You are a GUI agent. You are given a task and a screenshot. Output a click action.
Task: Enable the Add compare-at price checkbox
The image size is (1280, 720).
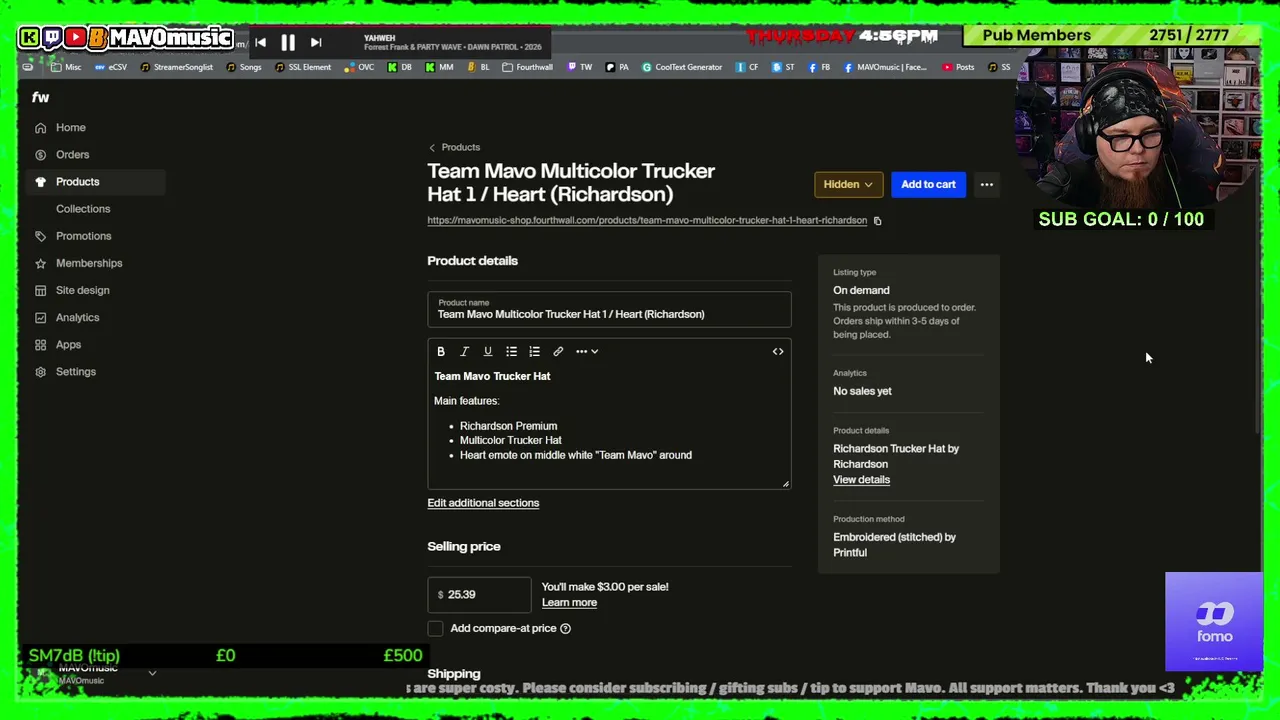coord(435,628)
